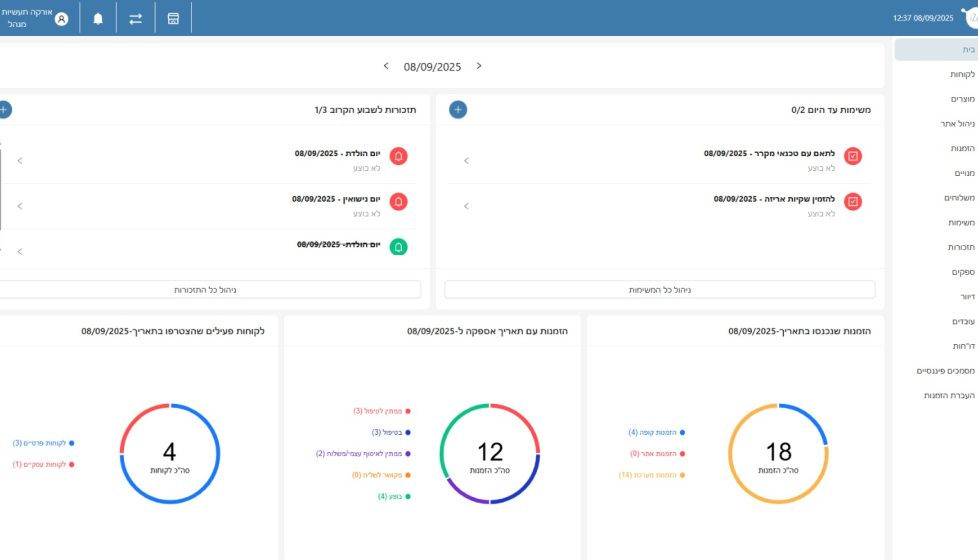Open the notifications bell in top bar
This screenshot has width=978, height=560.
coord(98,18)
